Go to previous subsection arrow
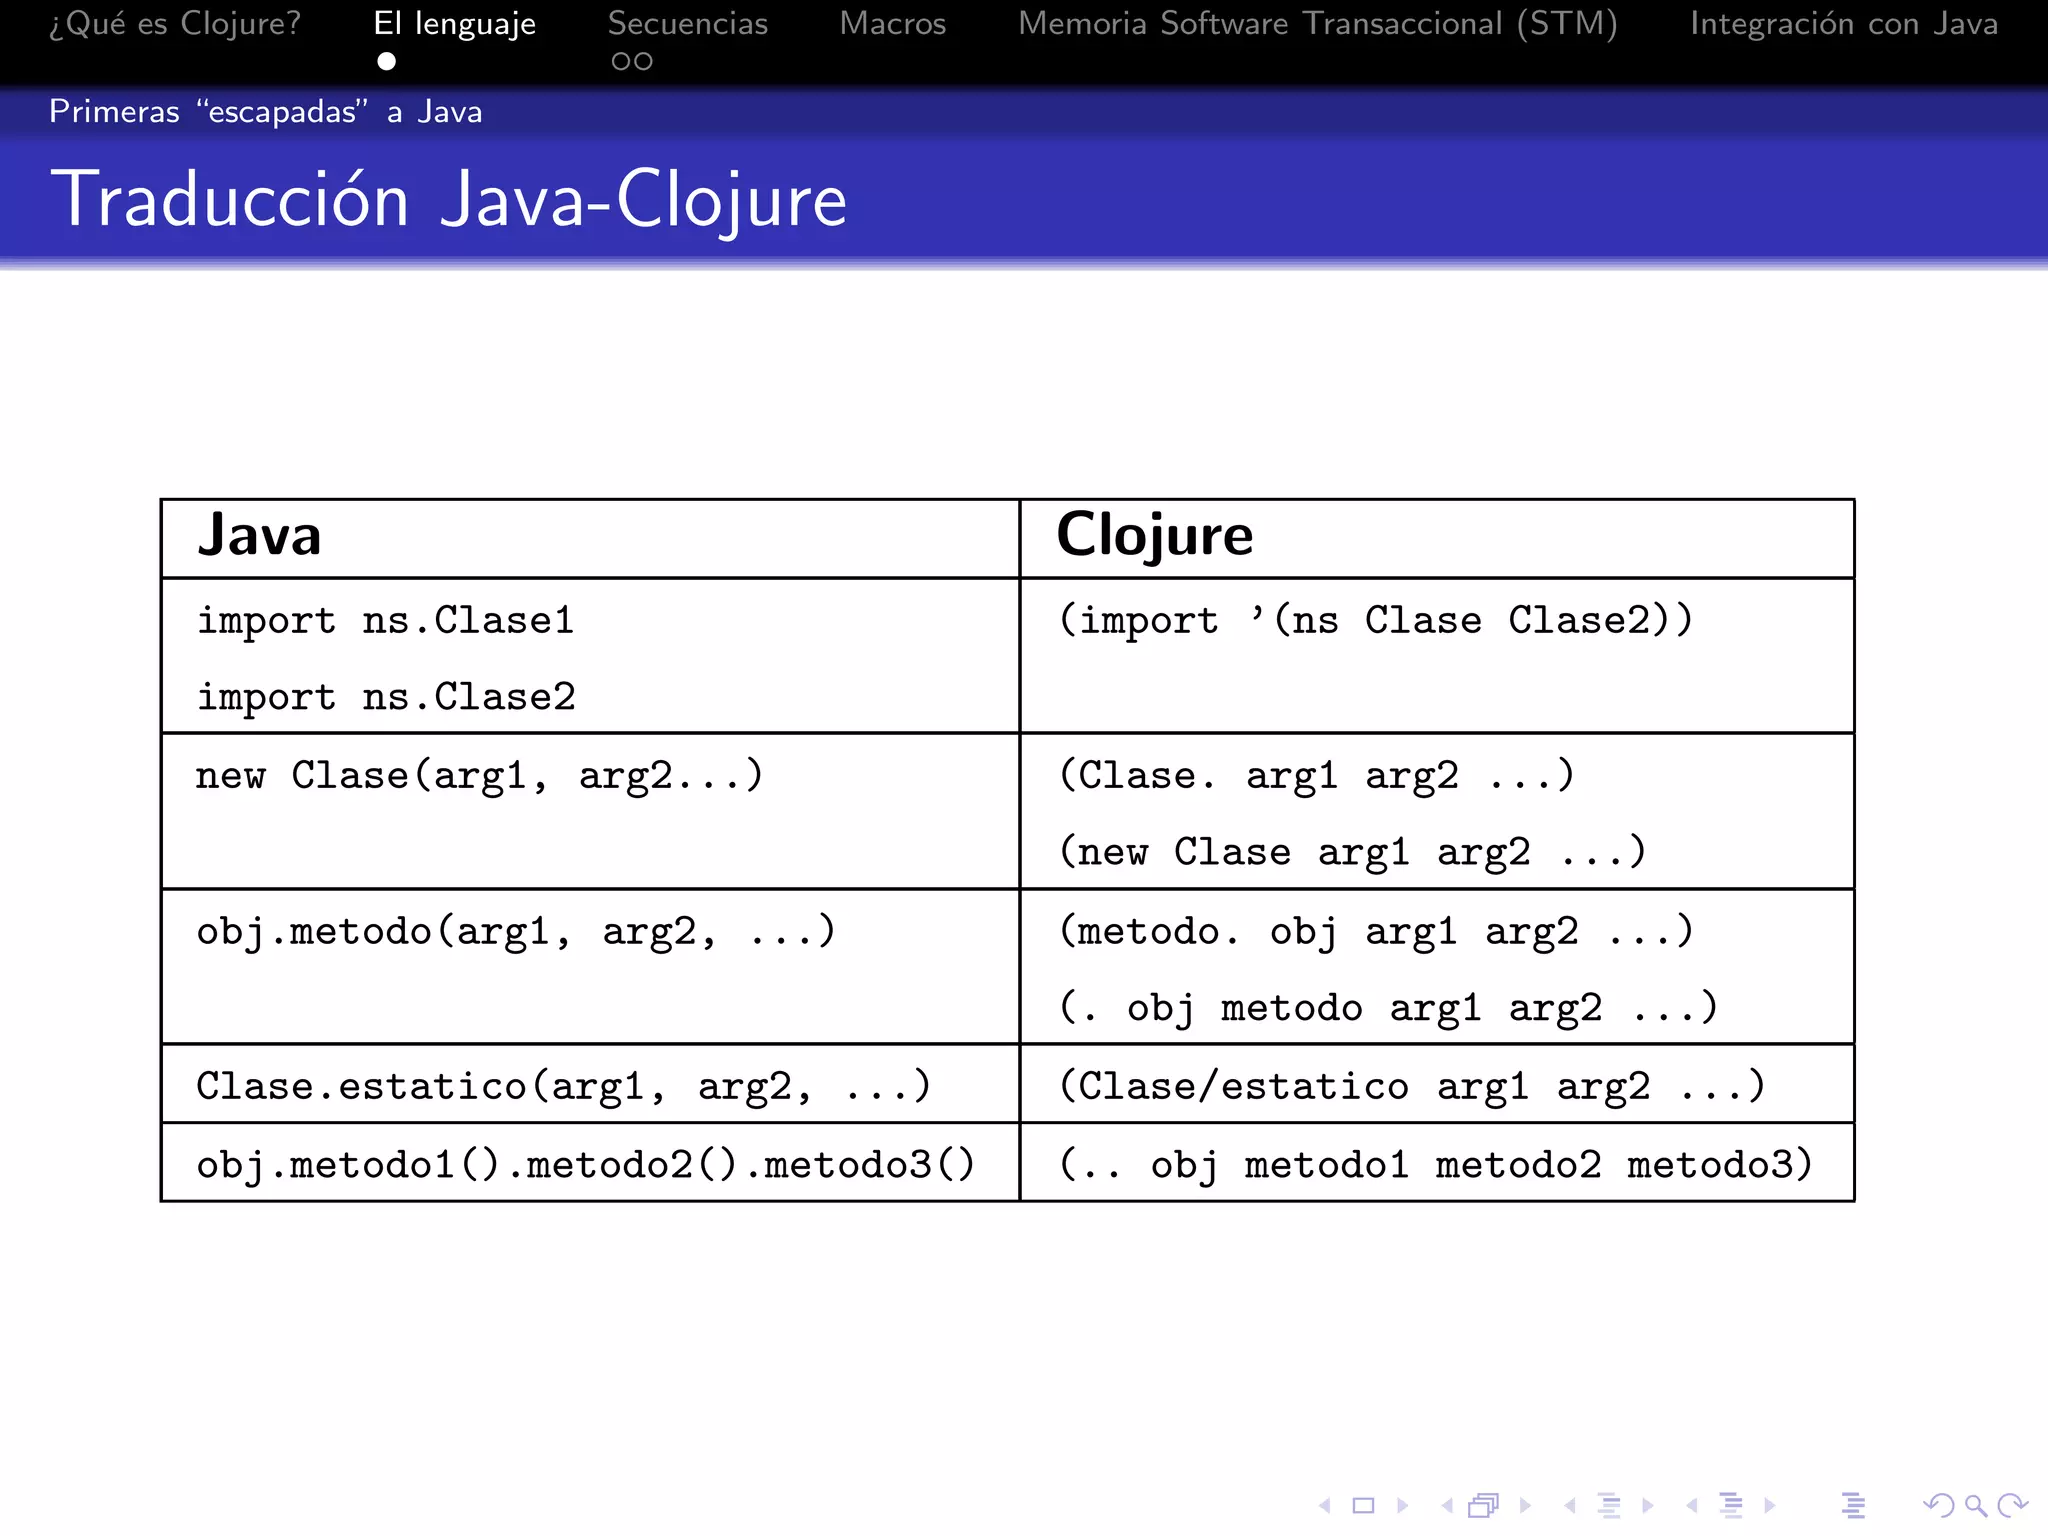The height and width of the screenshot is (1536, 2048). pyautogui.click(x=1570, y=1505)
